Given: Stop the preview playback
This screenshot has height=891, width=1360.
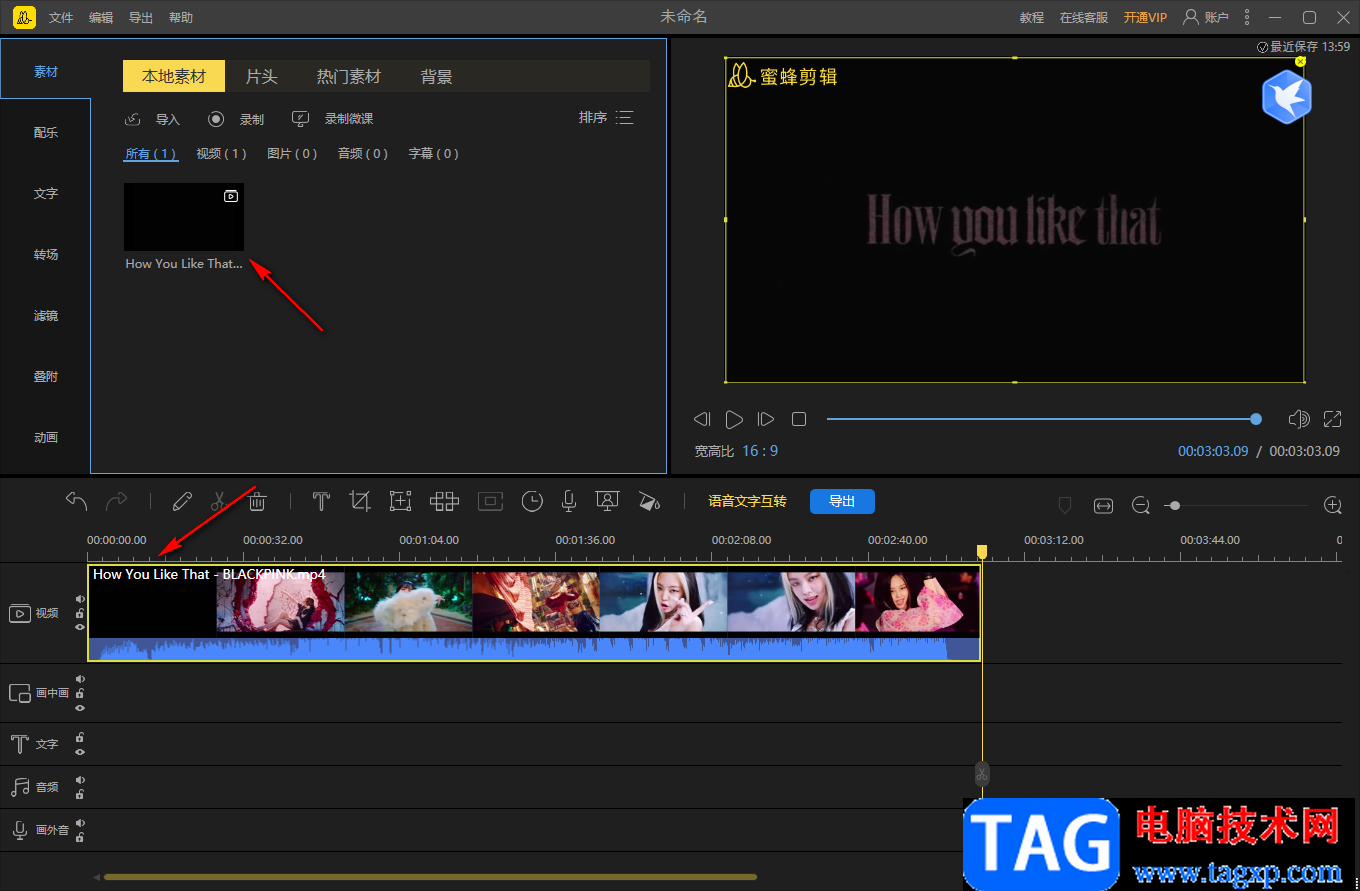Looking at the screenshot, I should pos(799,419).
